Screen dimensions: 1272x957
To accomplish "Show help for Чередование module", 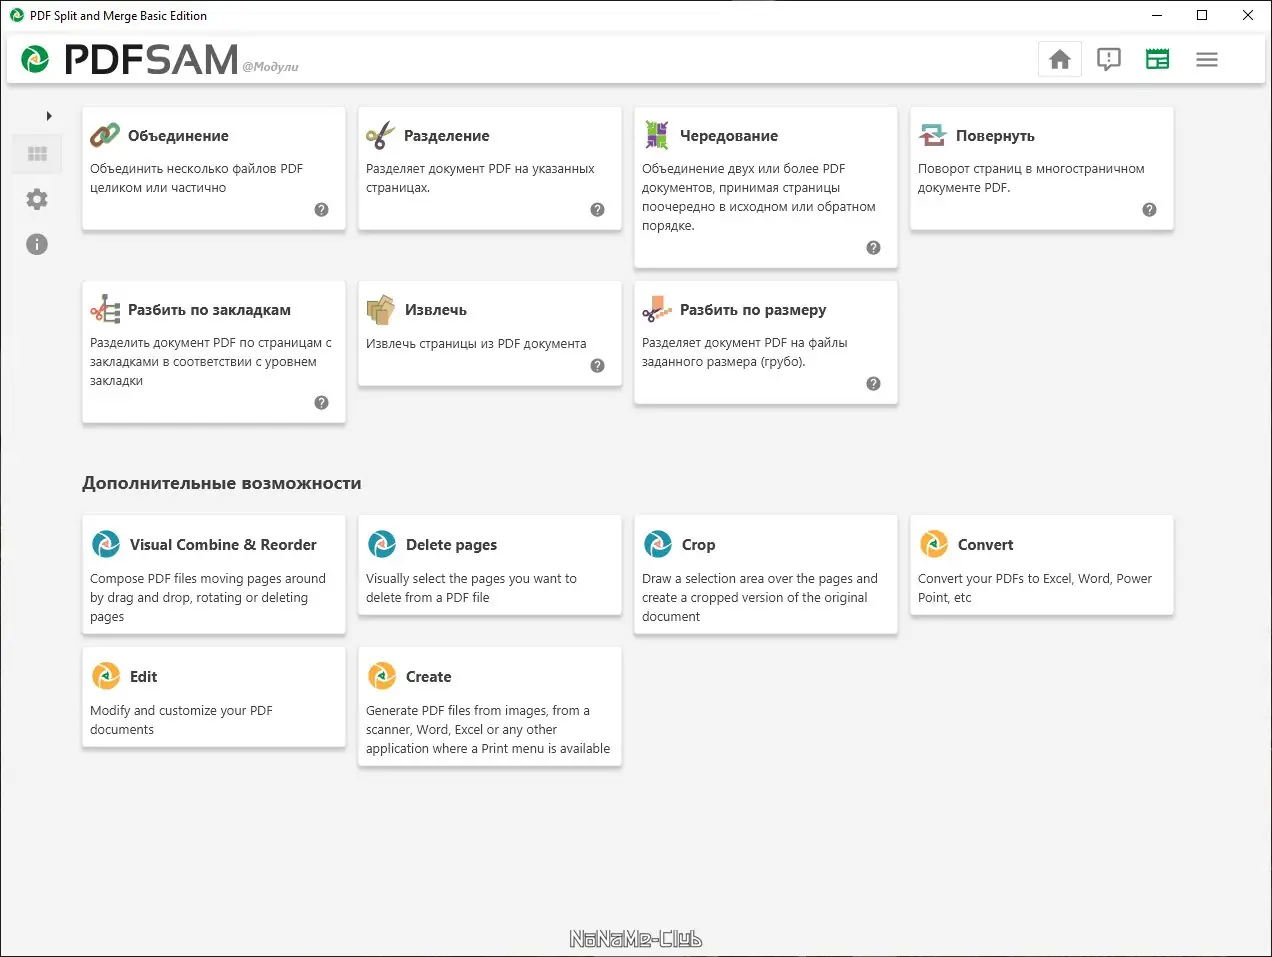I will (x=873, y=248).
